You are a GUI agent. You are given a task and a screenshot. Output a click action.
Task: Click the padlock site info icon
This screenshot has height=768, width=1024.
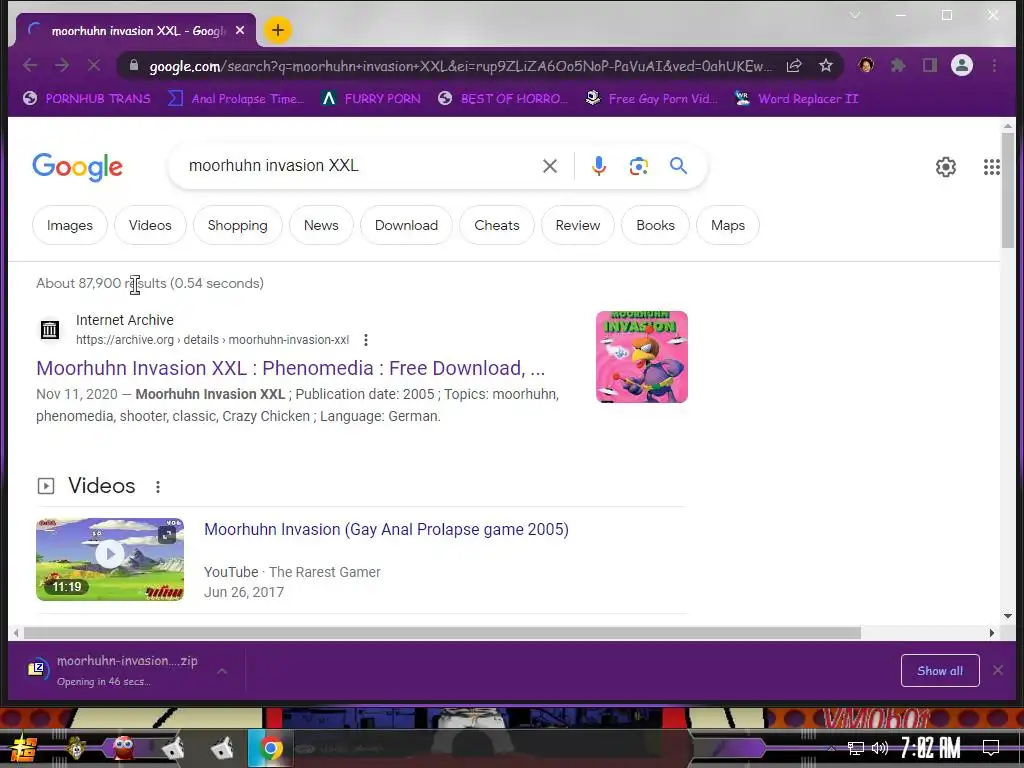[134, 65]
